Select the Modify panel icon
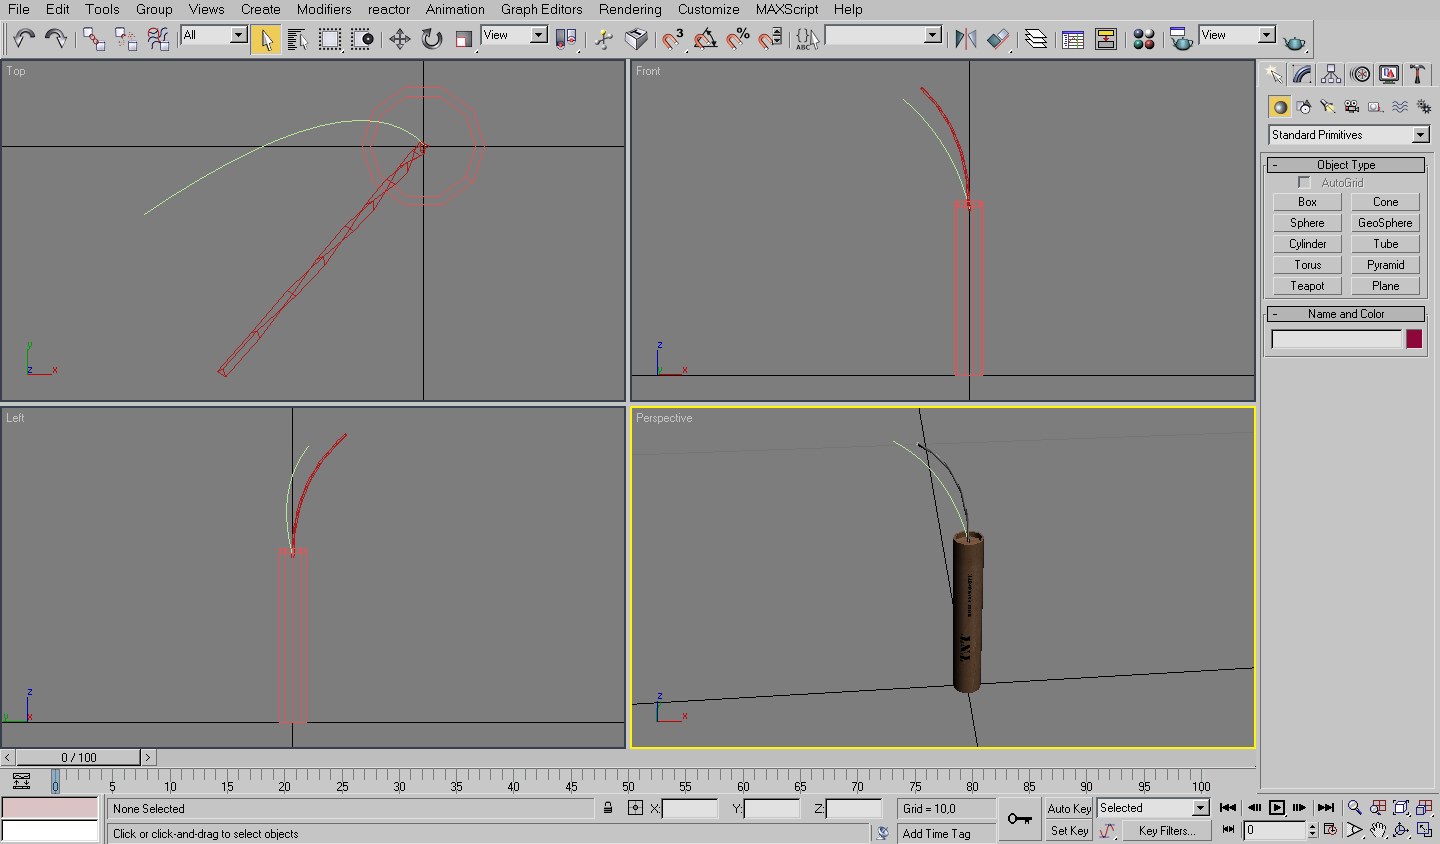 point(1301,74)
